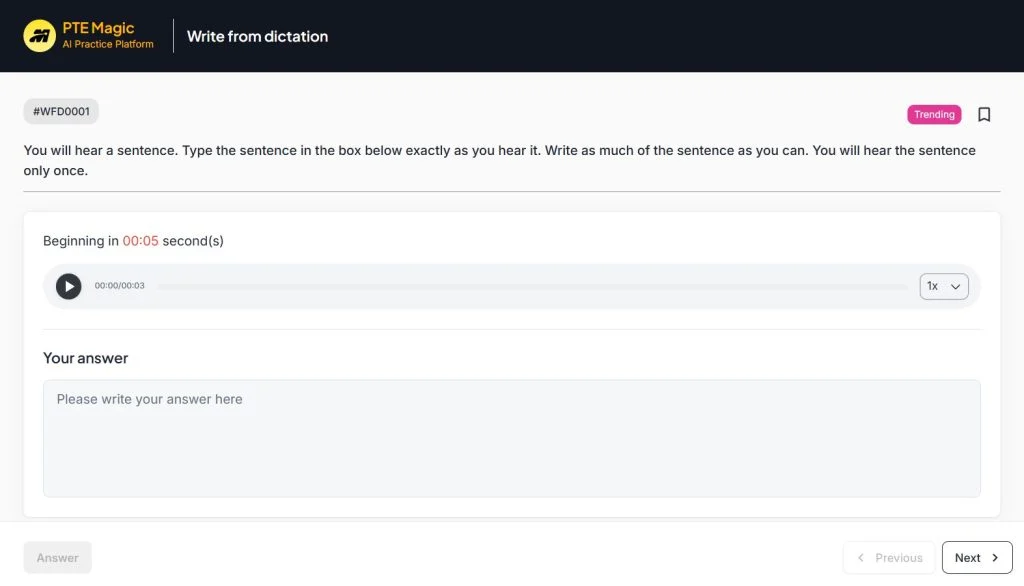
Task: Open the 1x playback speed dropdown
Action: point(944,287)
